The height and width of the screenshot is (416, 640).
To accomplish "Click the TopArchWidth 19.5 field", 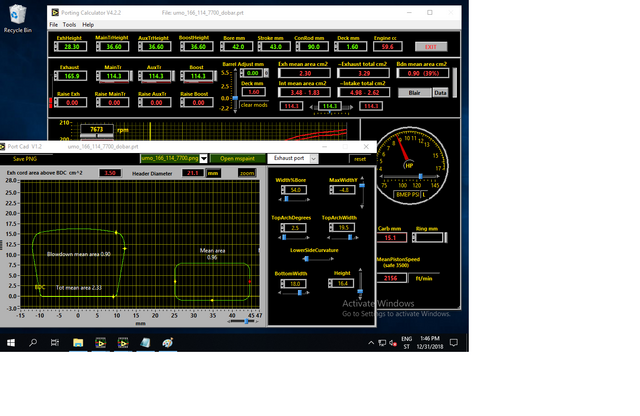I will click(344, 228).
